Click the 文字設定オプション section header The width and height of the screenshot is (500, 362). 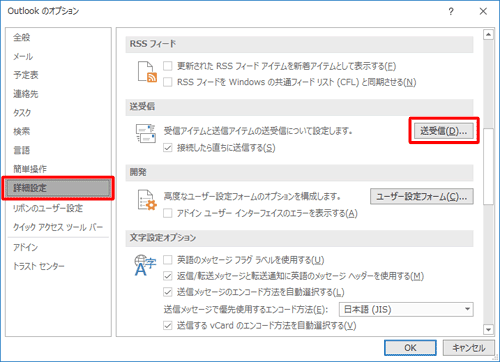(x=299, y=238)
